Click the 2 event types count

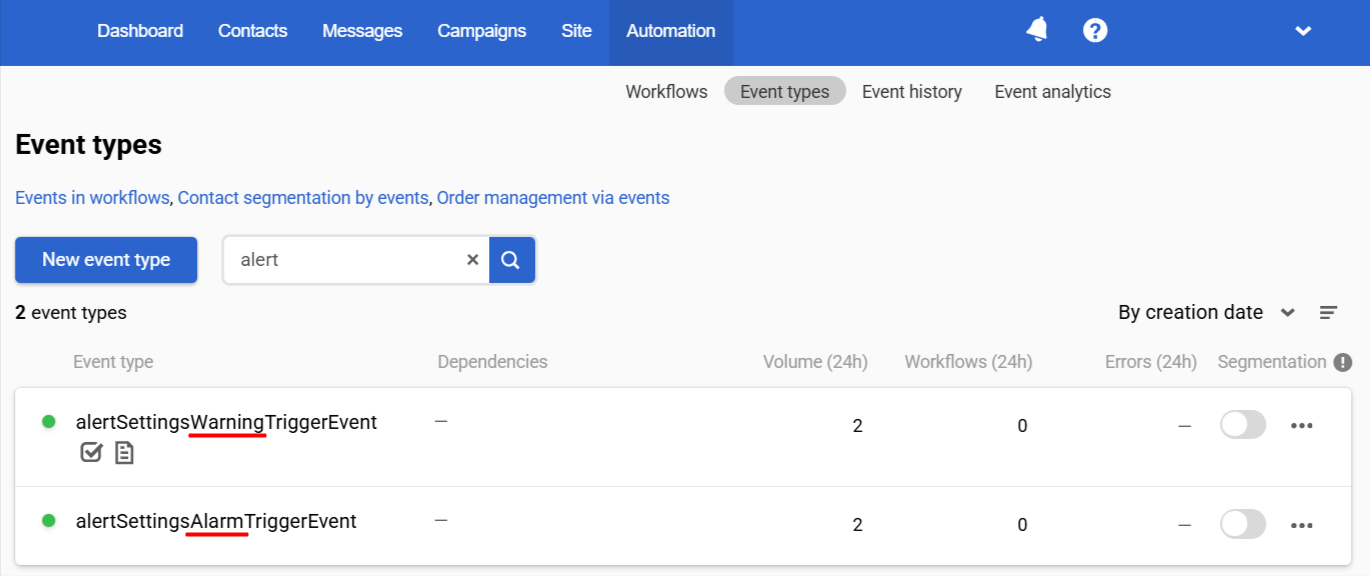coord(71,313)
